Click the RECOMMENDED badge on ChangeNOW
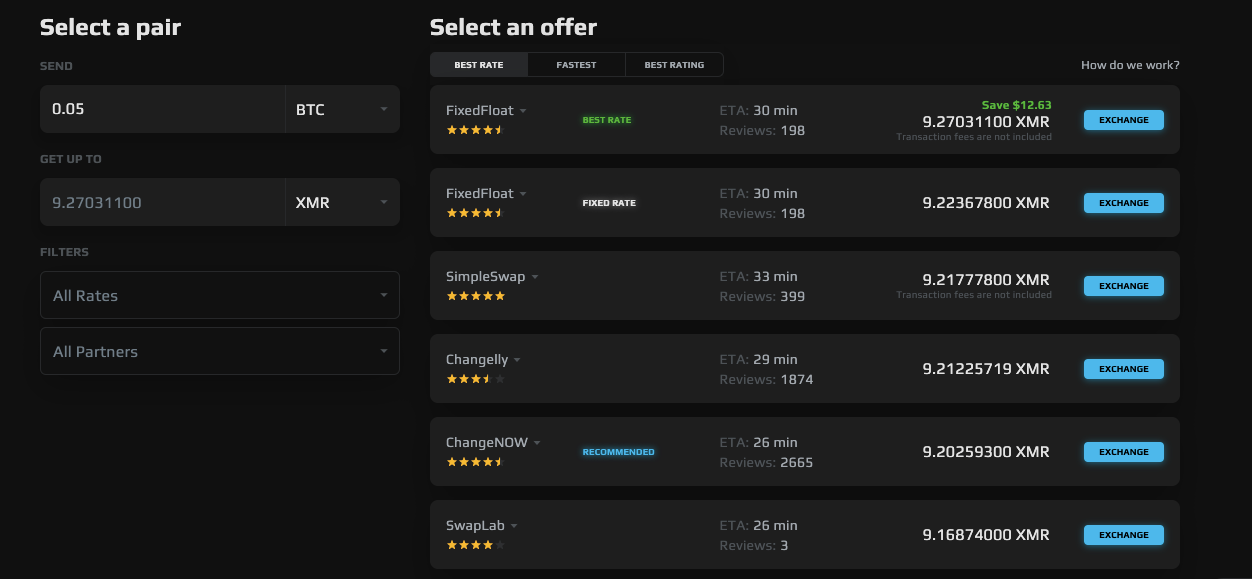1252x579 pixels. point(619,452)
